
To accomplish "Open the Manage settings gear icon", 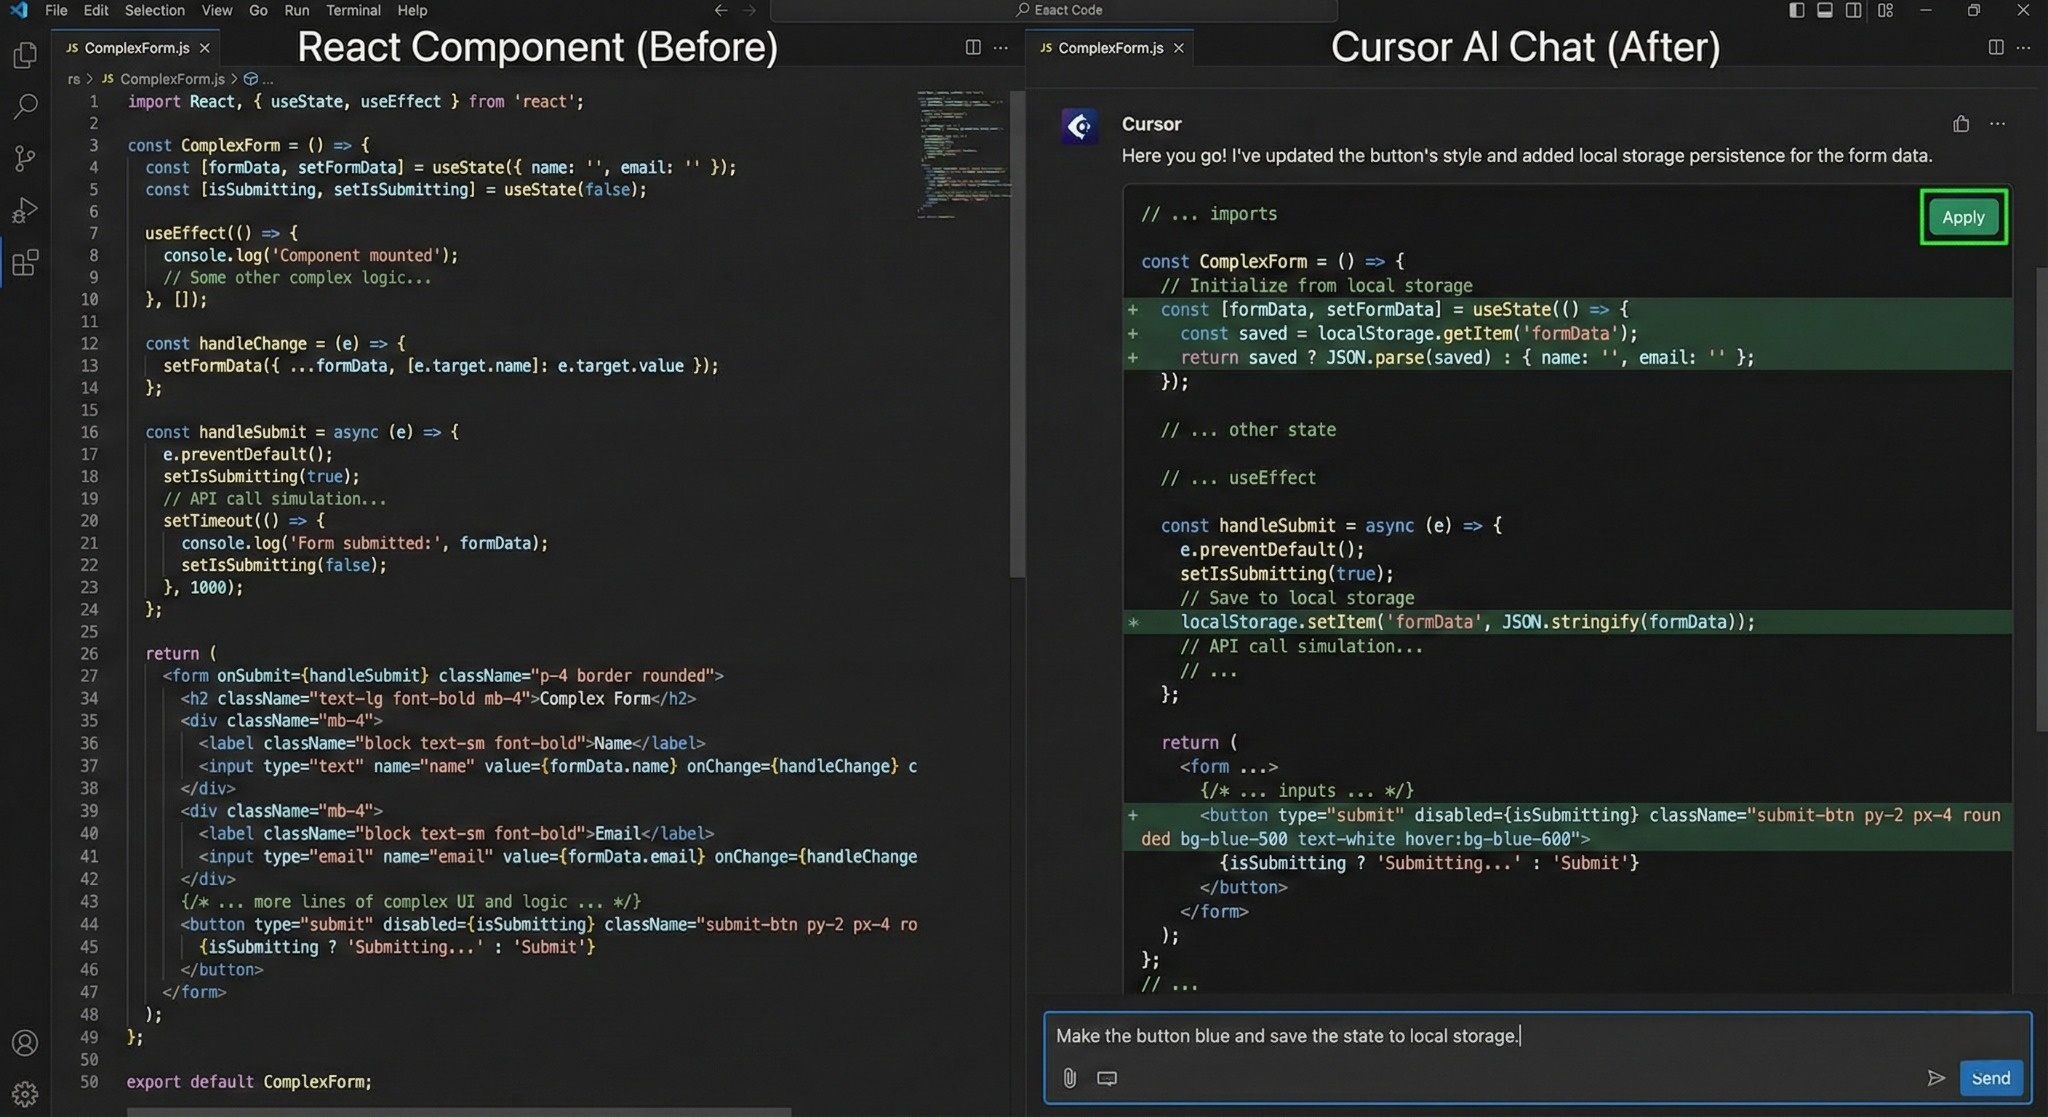I will 25,1094.
